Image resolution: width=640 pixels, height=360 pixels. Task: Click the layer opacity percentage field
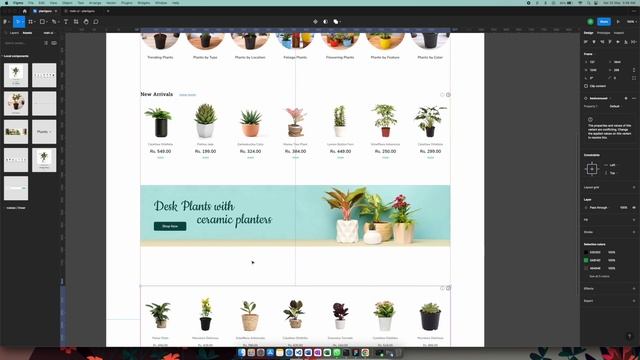pyautogui.click(x=624, y=208)
